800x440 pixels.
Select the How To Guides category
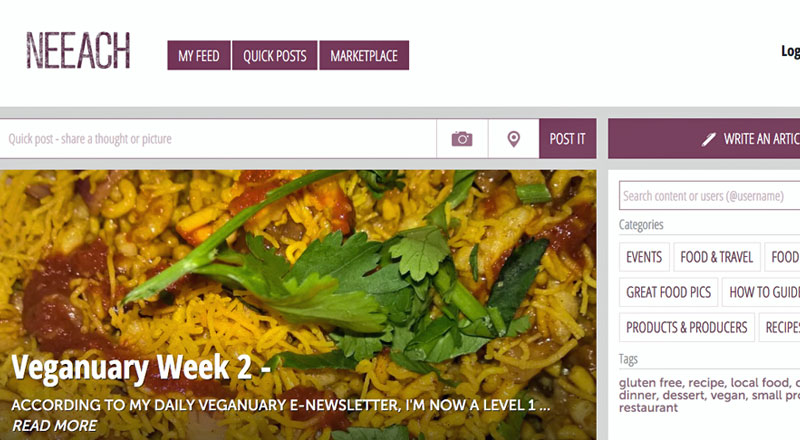pos(761,292)
